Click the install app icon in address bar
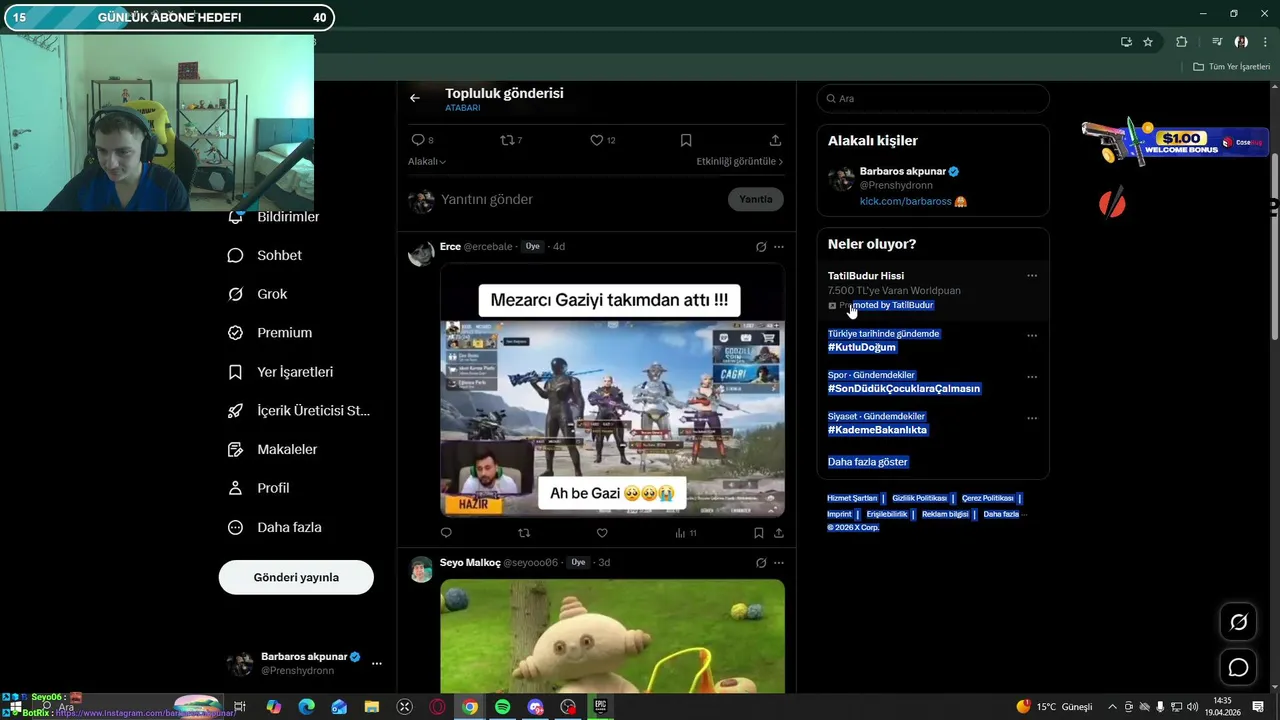The image size is (1280, 720). pyautogui.click(x=1126, y=42)
